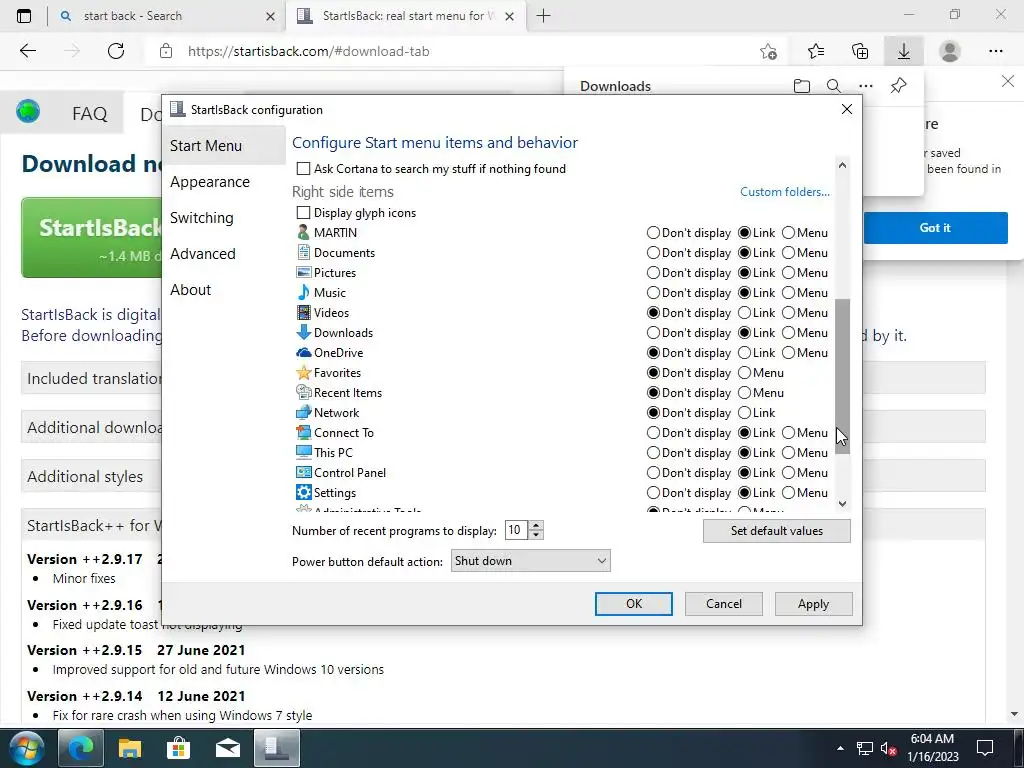Add this page to favorites
The height and width of the screenshot is (768, 1024).
point(769,51)
